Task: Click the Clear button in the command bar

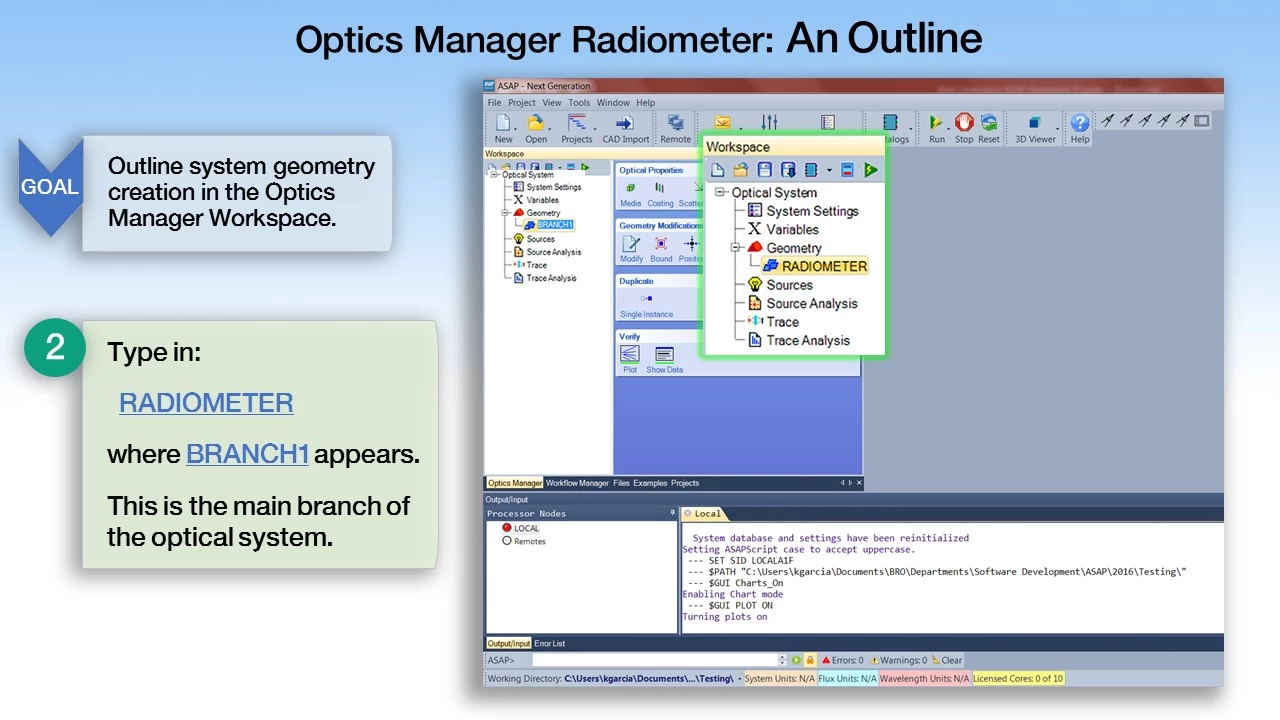Action: pos(946,660)
